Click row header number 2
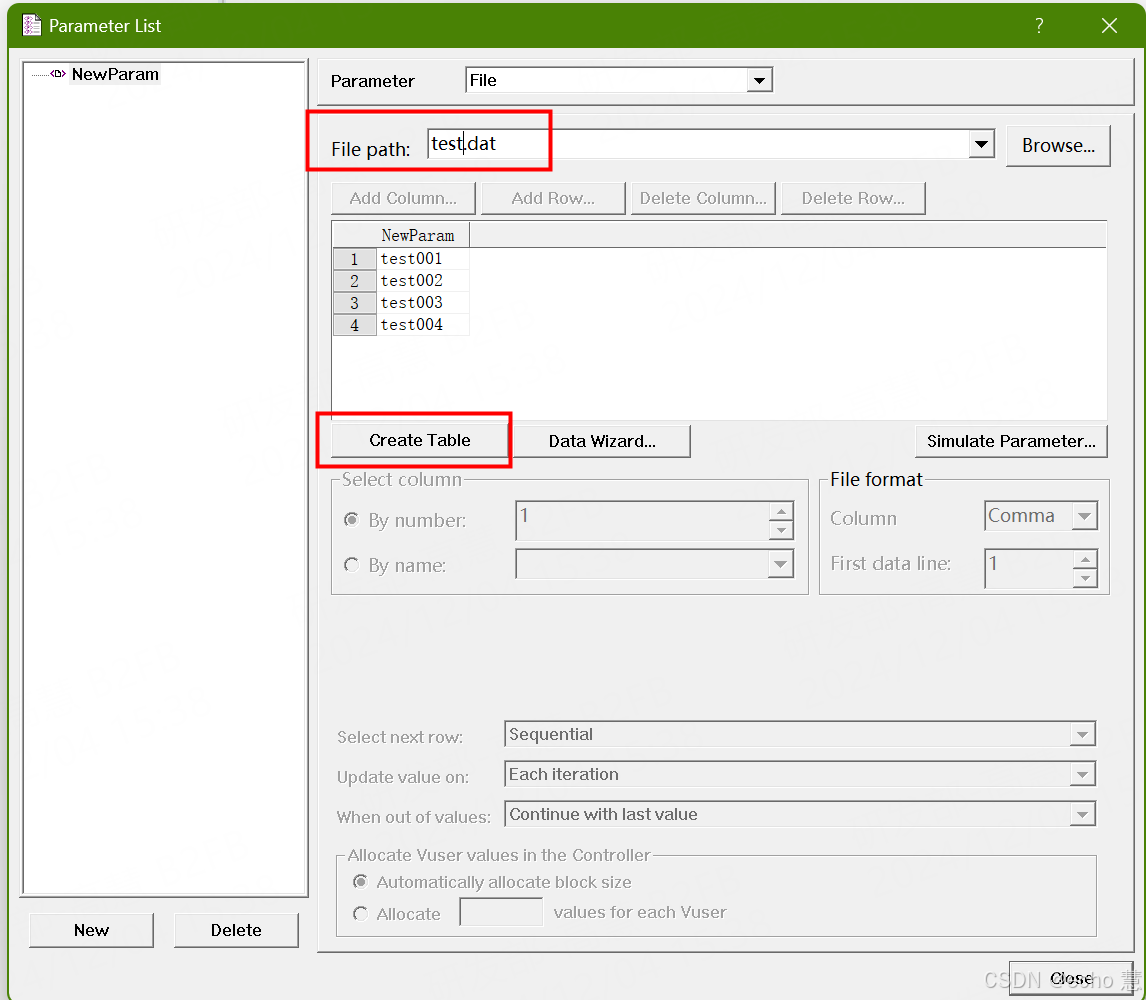1146x1000 pixels. 354,281
